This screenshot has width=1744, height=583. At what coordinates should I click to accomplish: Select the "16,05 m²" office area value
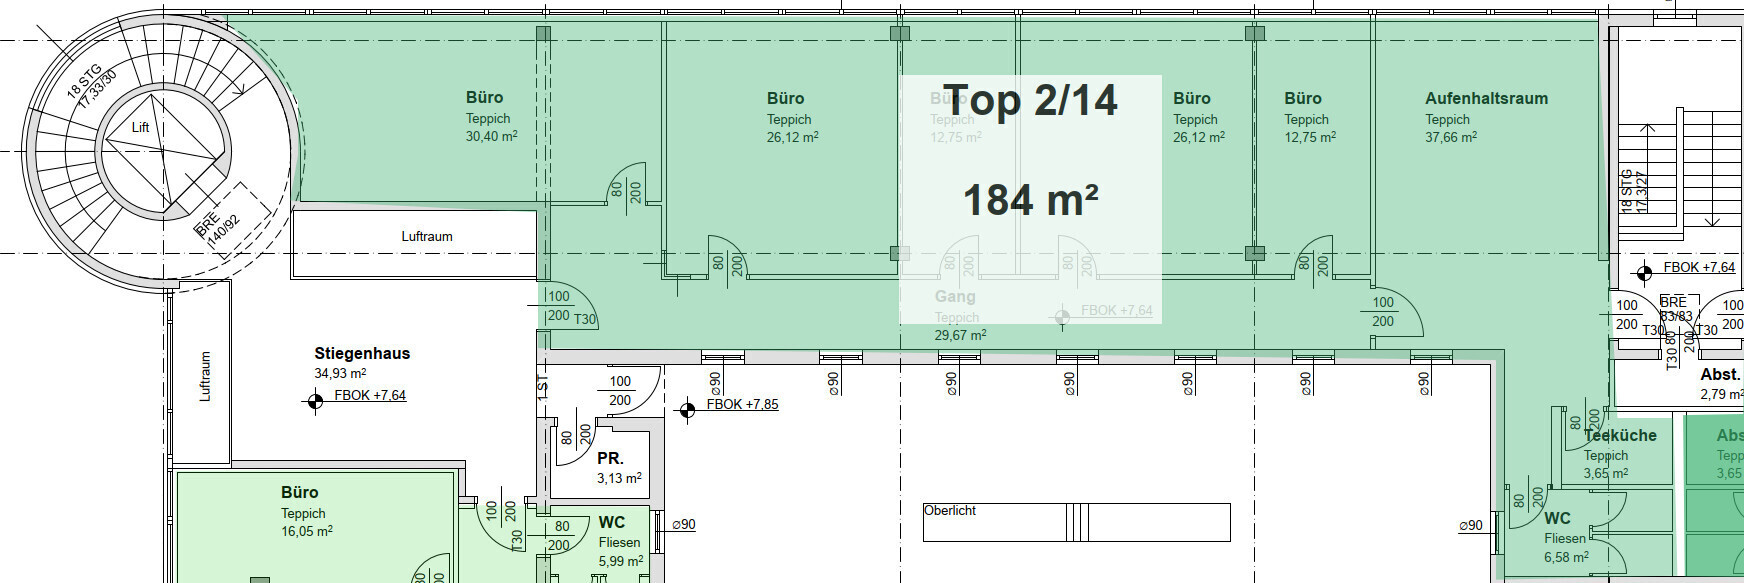tap(307, 531)
